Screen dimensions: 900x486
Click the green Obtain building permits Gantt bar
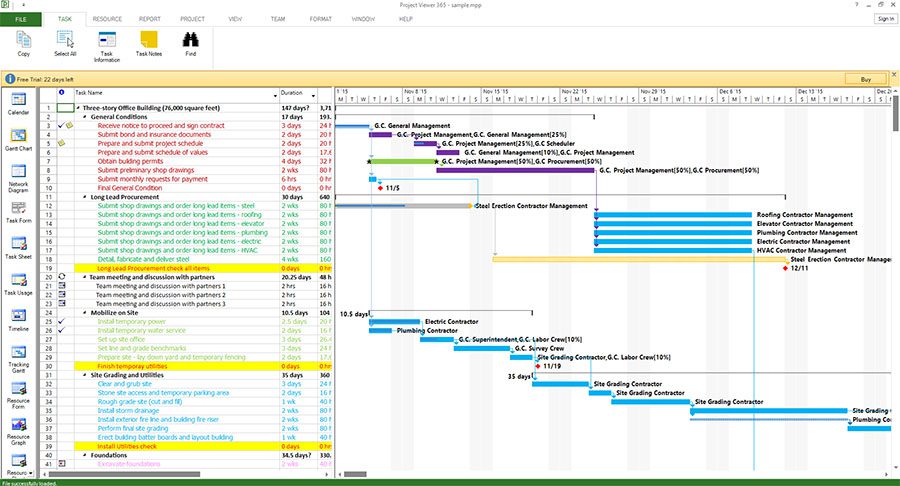(404, 161)
